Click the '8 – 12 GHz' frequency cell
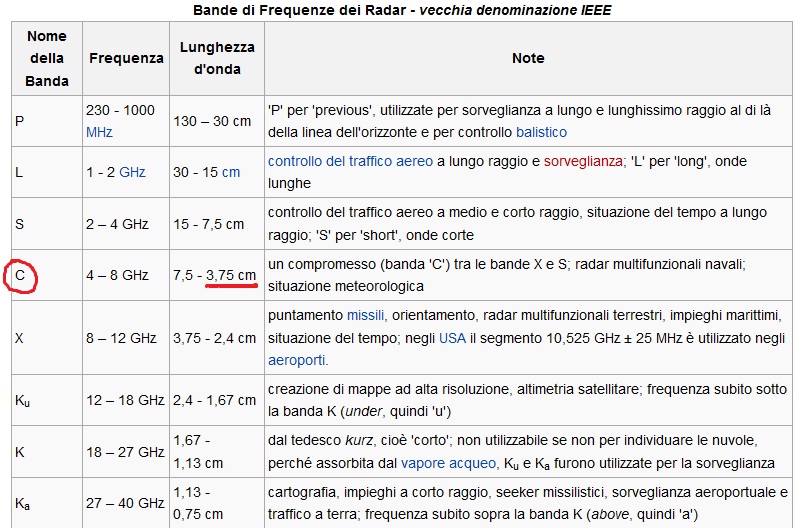The height and width of the screenshot is (528, 797). [x=126, y=338]
